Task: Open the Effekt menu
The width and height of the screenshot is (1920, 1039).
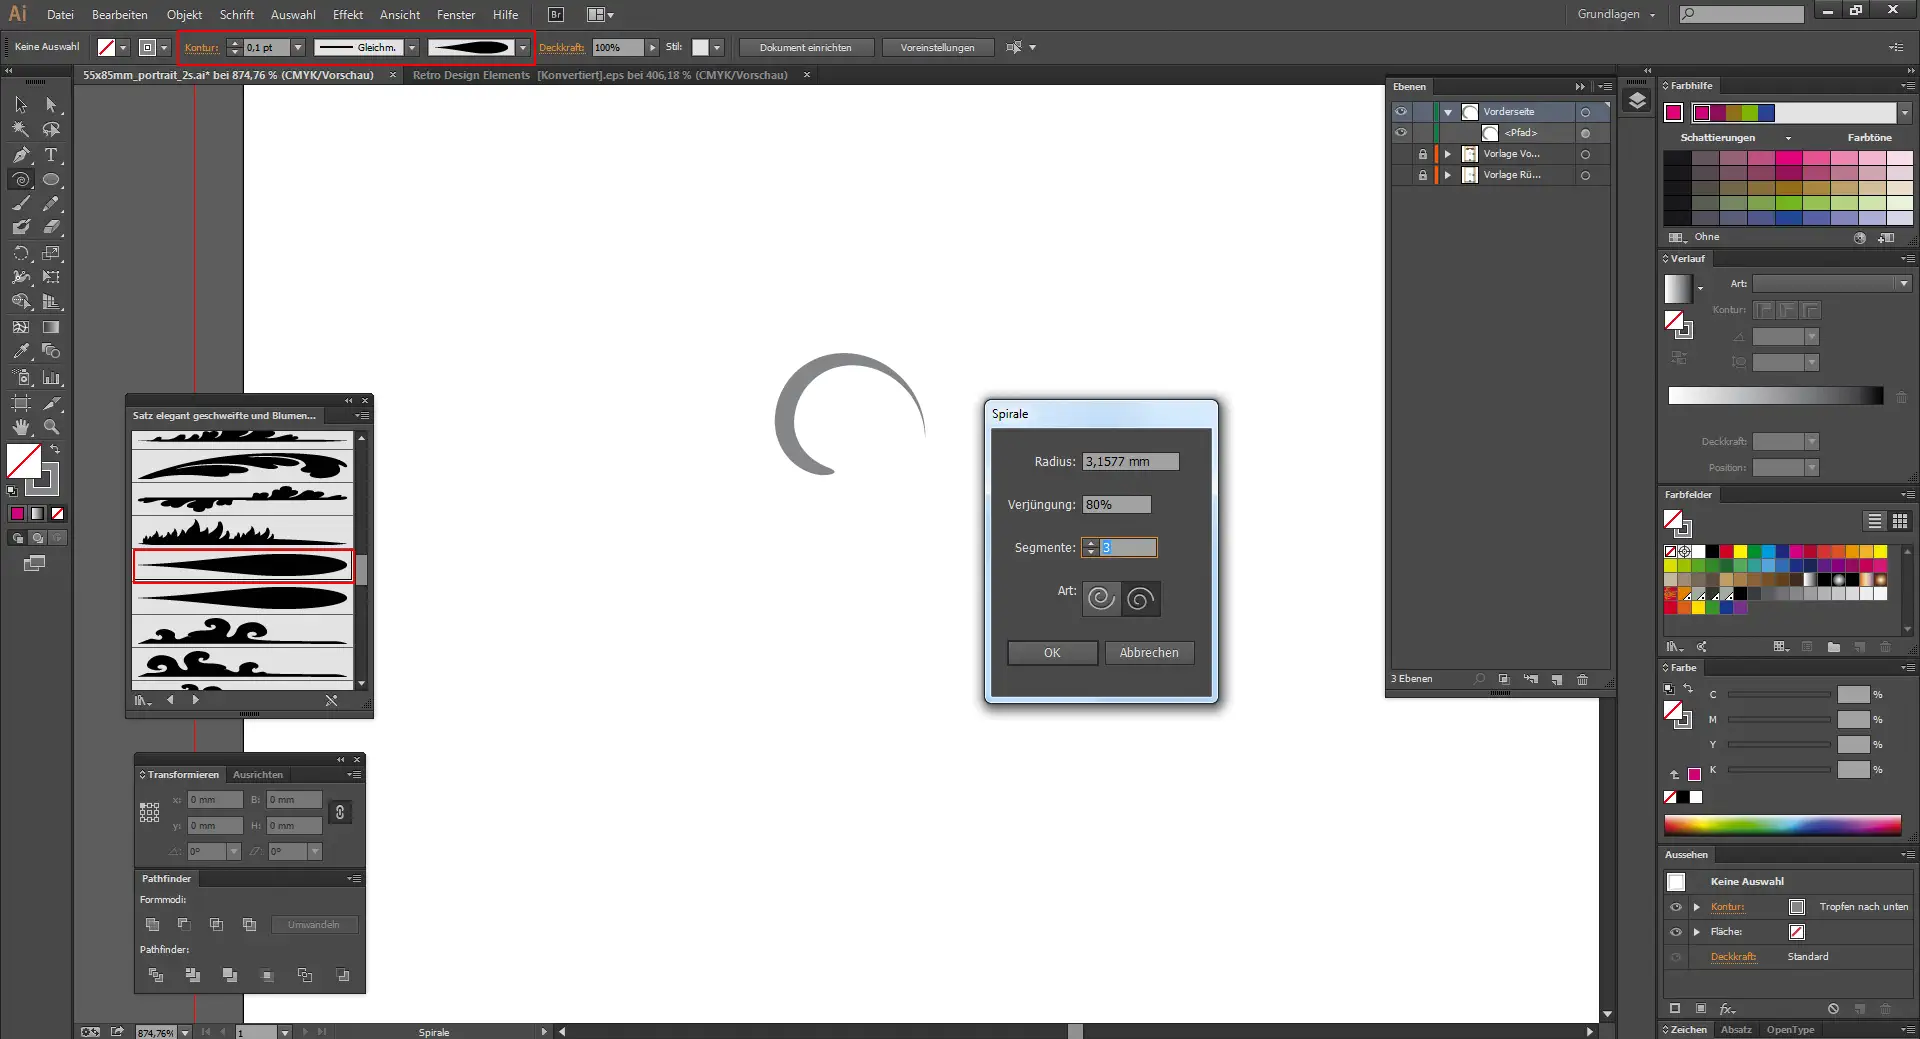Action: click(x=347, y=15)
